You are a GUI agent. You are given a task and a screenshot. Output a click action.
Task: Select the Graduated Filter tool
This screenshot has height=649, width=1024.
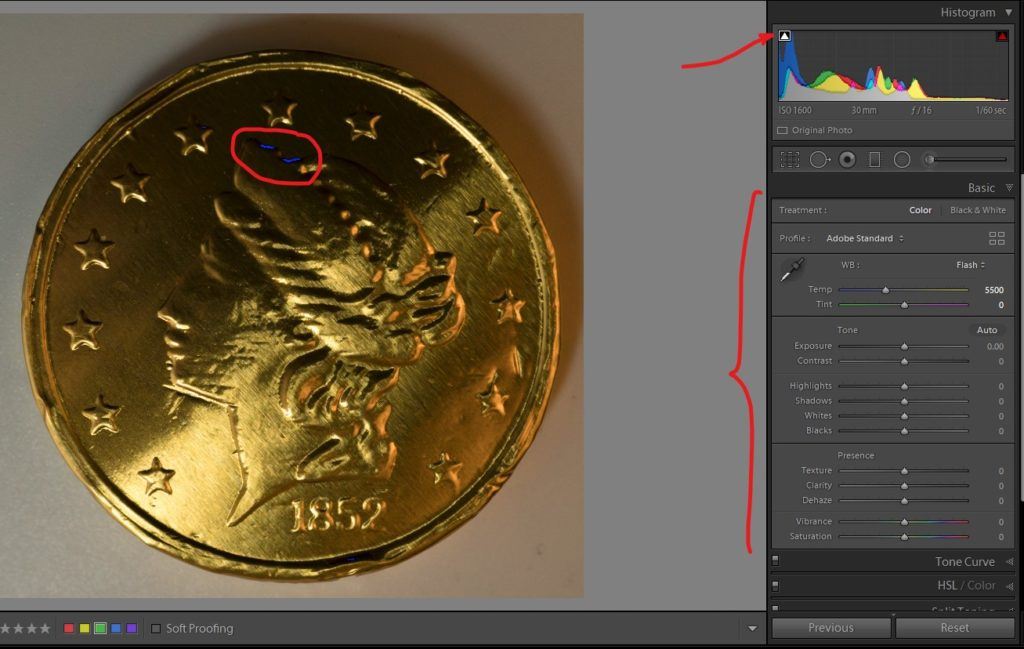pyautogui.click(x=874, y=159)
